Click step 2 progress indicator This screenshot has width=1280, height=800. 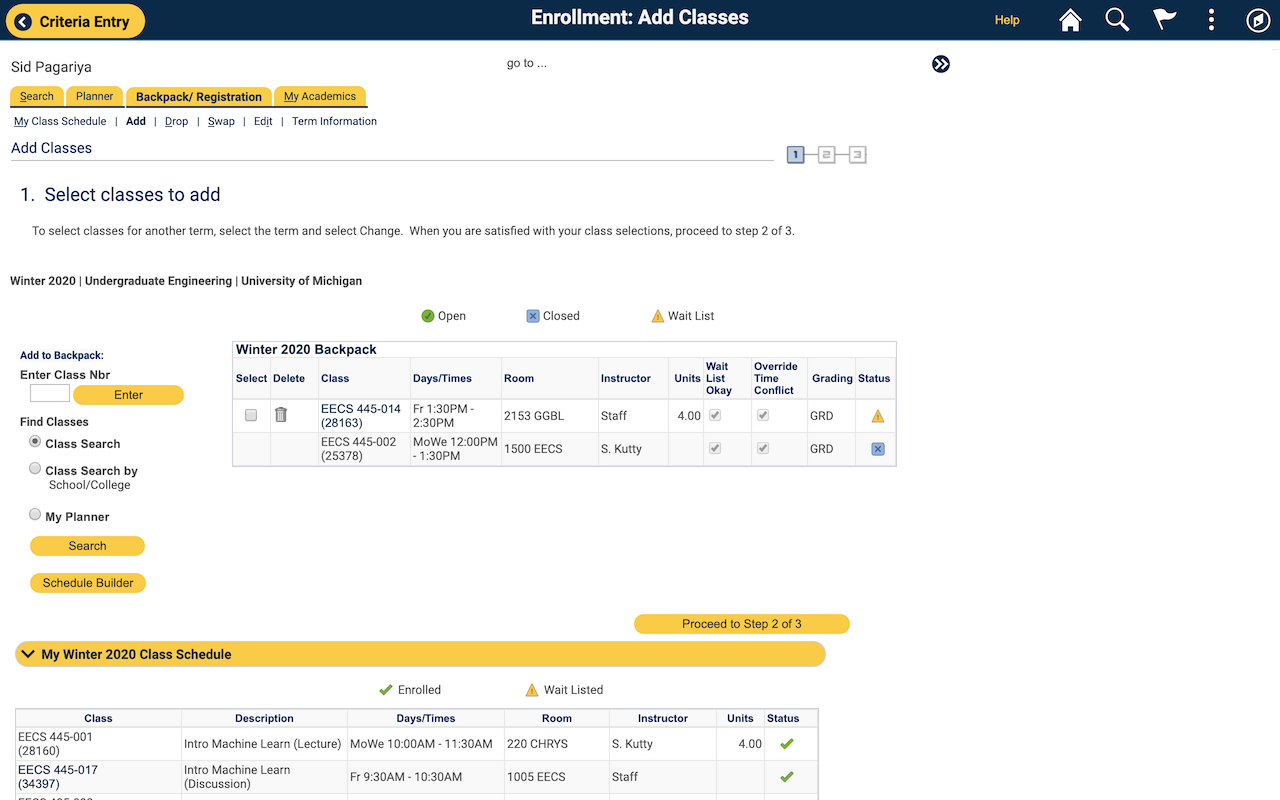coord(826,155)
